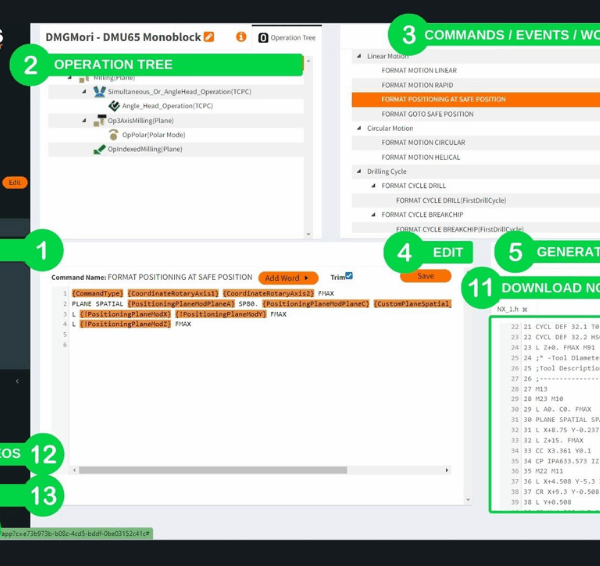Click the edit pencil icon beside DMU65 Monoblock
600x566 pixels.
[x=209, y=37]
